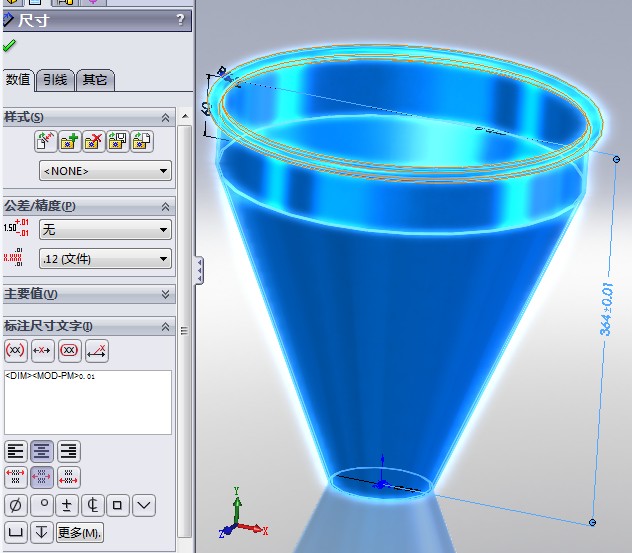Insert square symbol
Screen dimensions: 632x553
point(118,505)
